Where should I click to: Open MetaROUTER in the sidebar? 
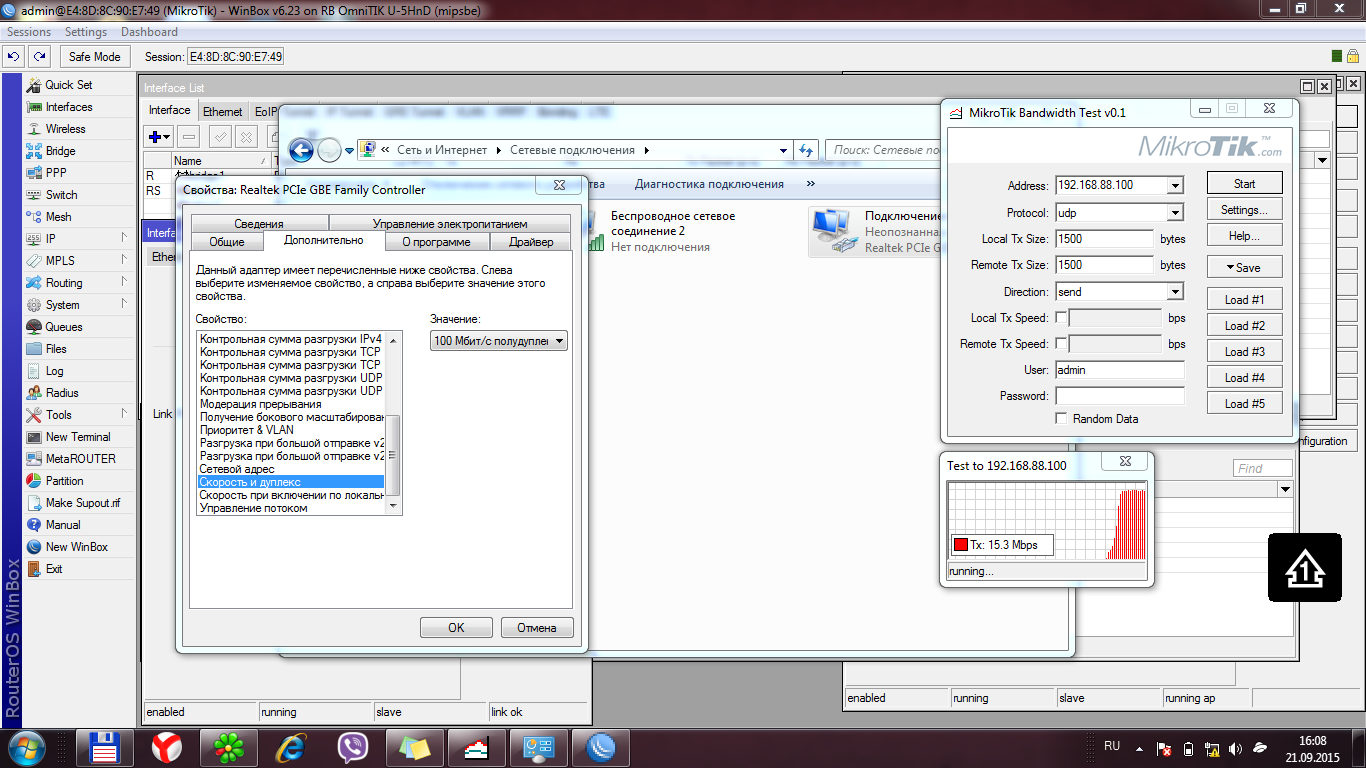[x=80, y=459]
